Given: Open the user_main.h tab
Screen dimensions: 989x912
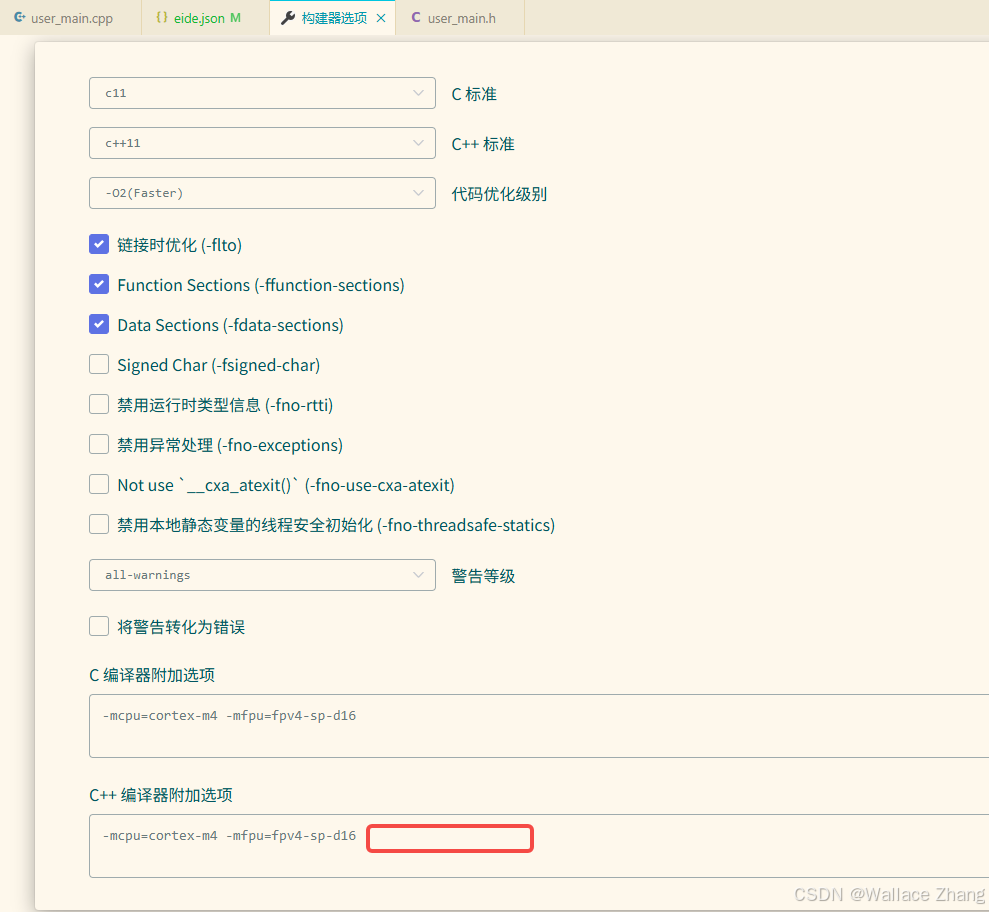Looking at the screenshot, I should 460,18.
